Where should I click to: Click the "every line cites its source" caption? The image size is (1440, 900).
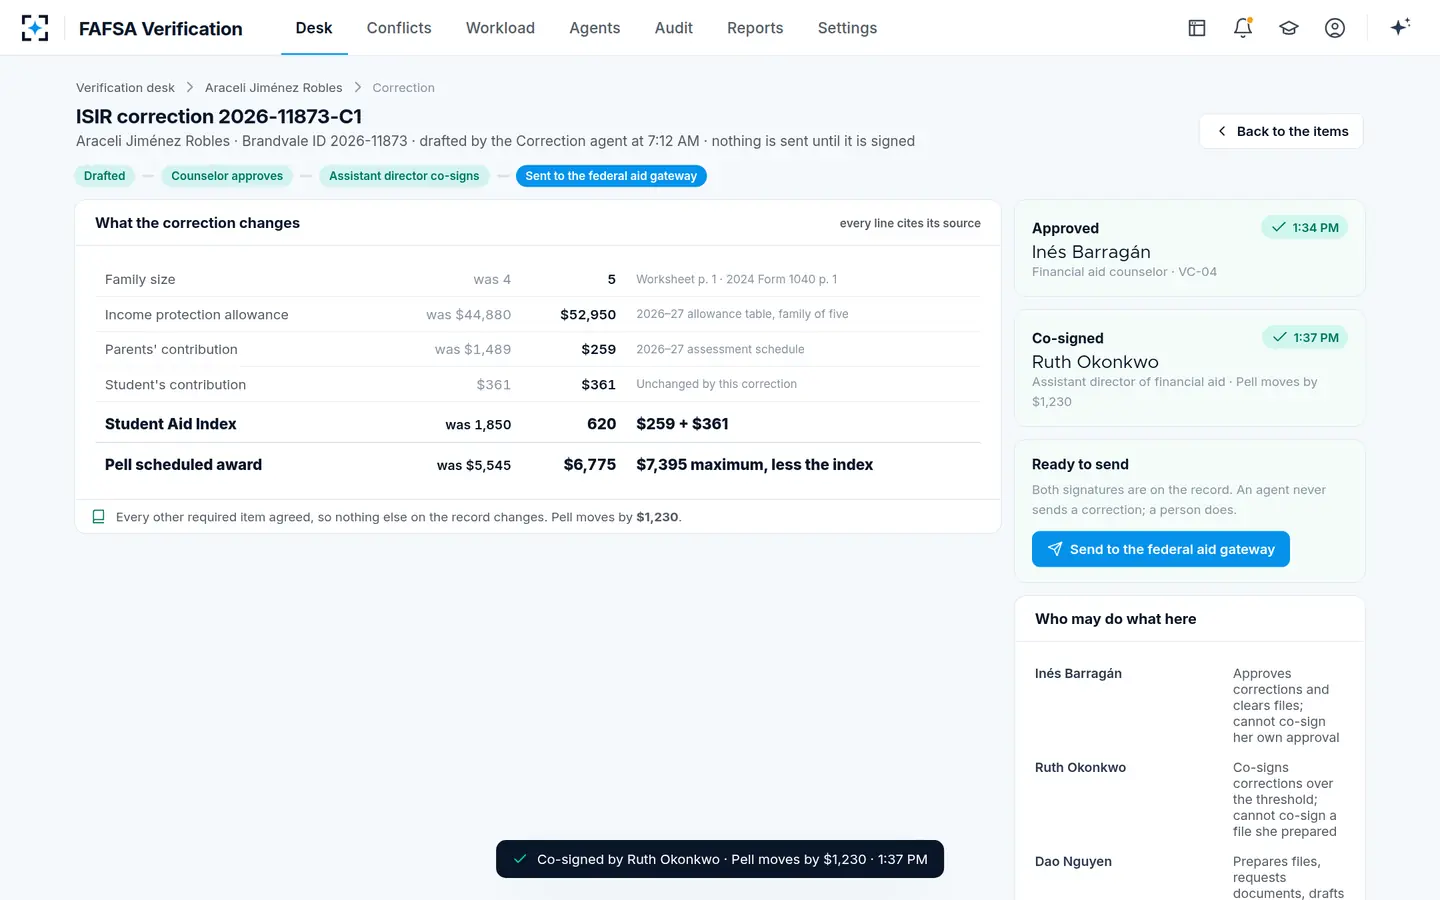(x=910, y=223)
